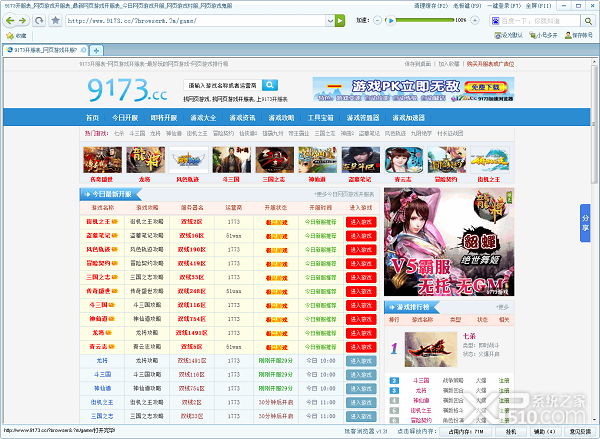Open the 游戏答题器 navigation item
Viewport: 600px width, 439px height.
point(363,118)
